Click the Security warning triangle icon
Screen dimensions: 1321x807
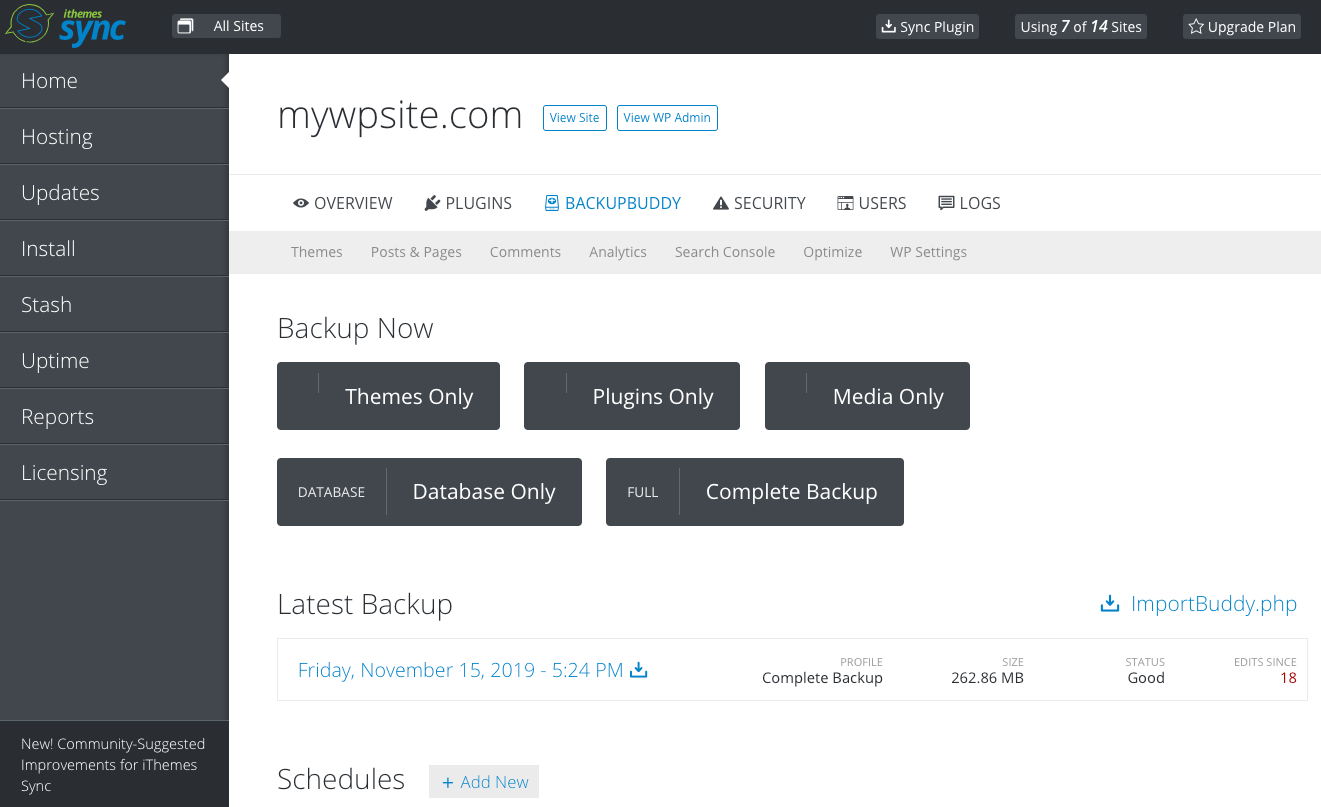[x=721, y=203]
